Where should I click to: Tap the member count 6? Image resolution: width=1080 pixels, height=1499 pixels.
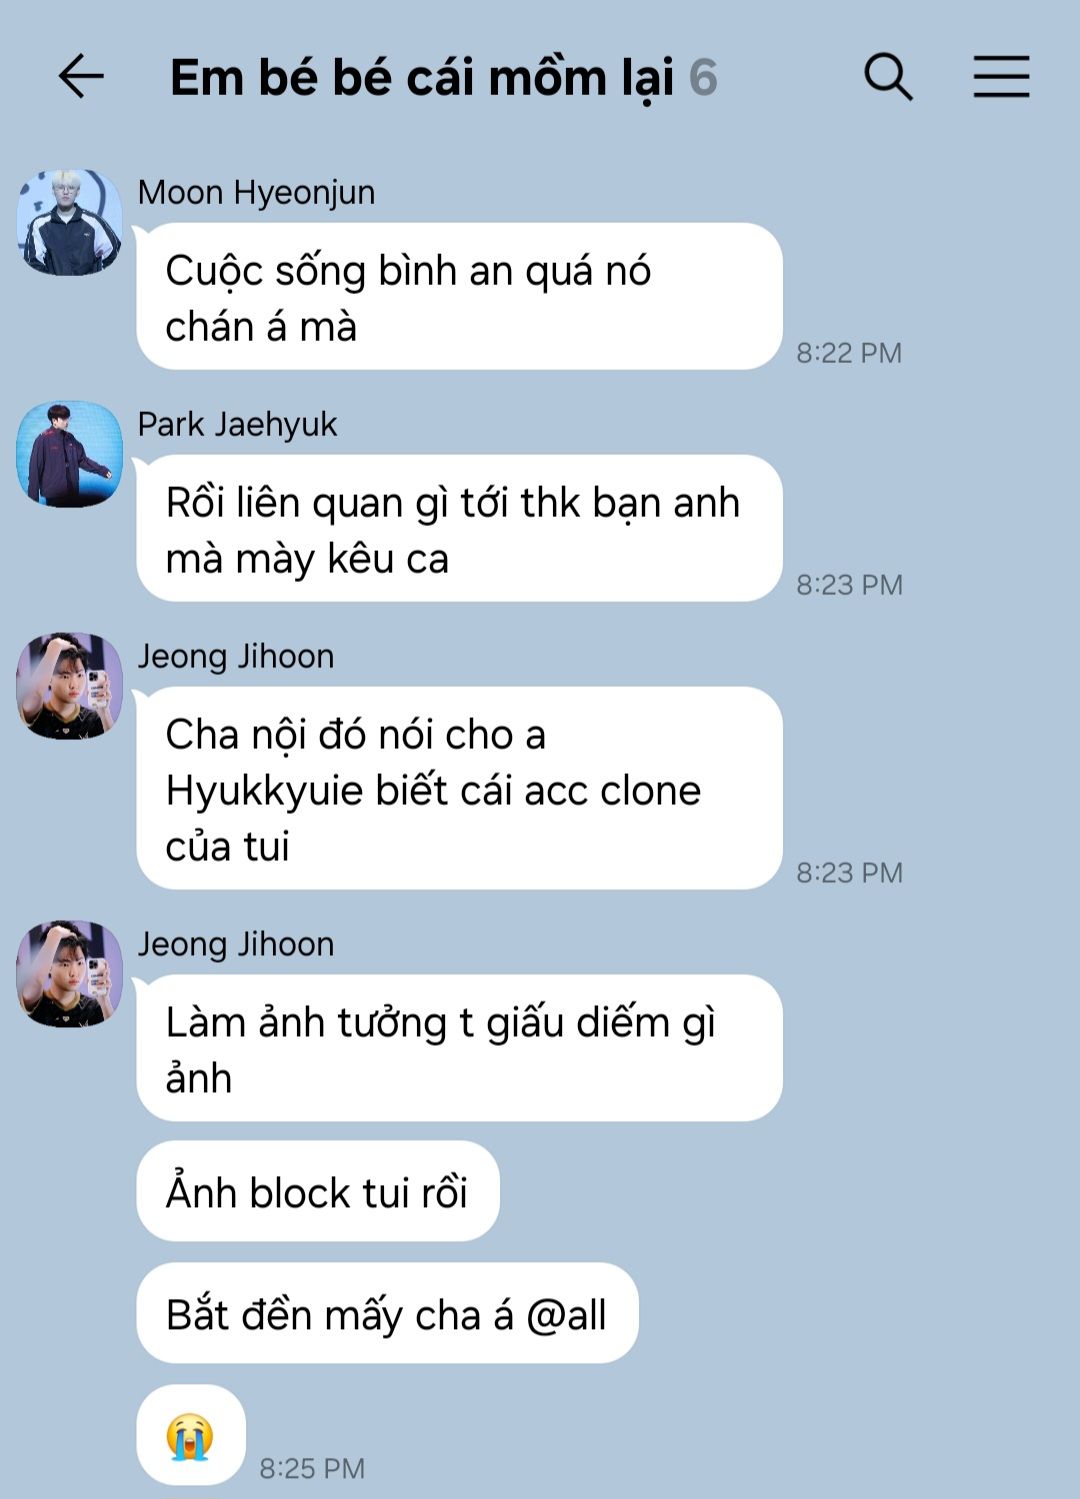[x=703, y=78]
